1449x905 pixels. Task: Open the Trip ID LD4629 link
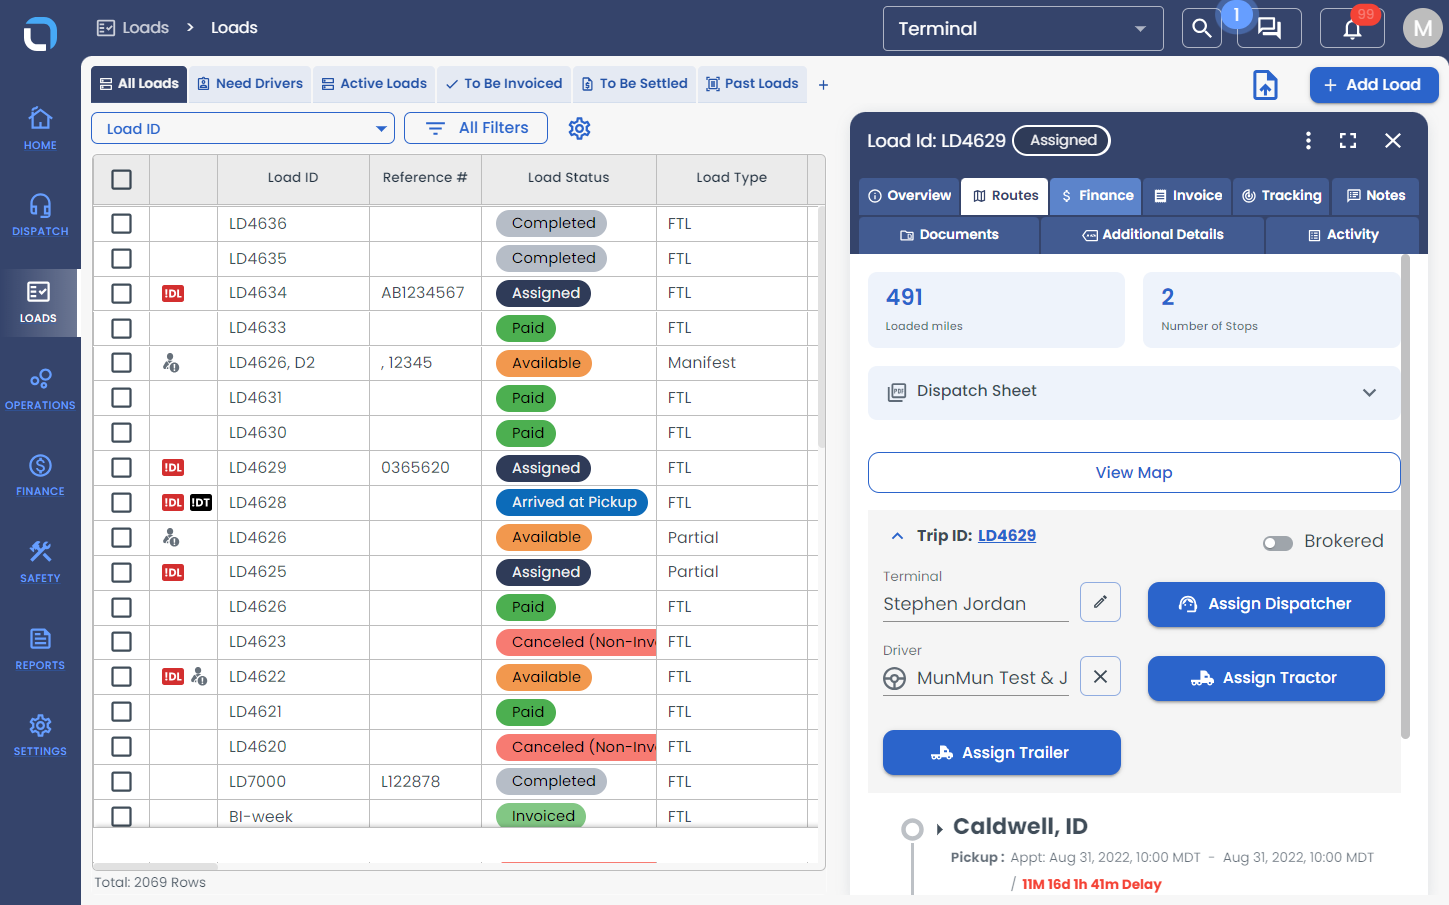click(x=1007, y=536)
